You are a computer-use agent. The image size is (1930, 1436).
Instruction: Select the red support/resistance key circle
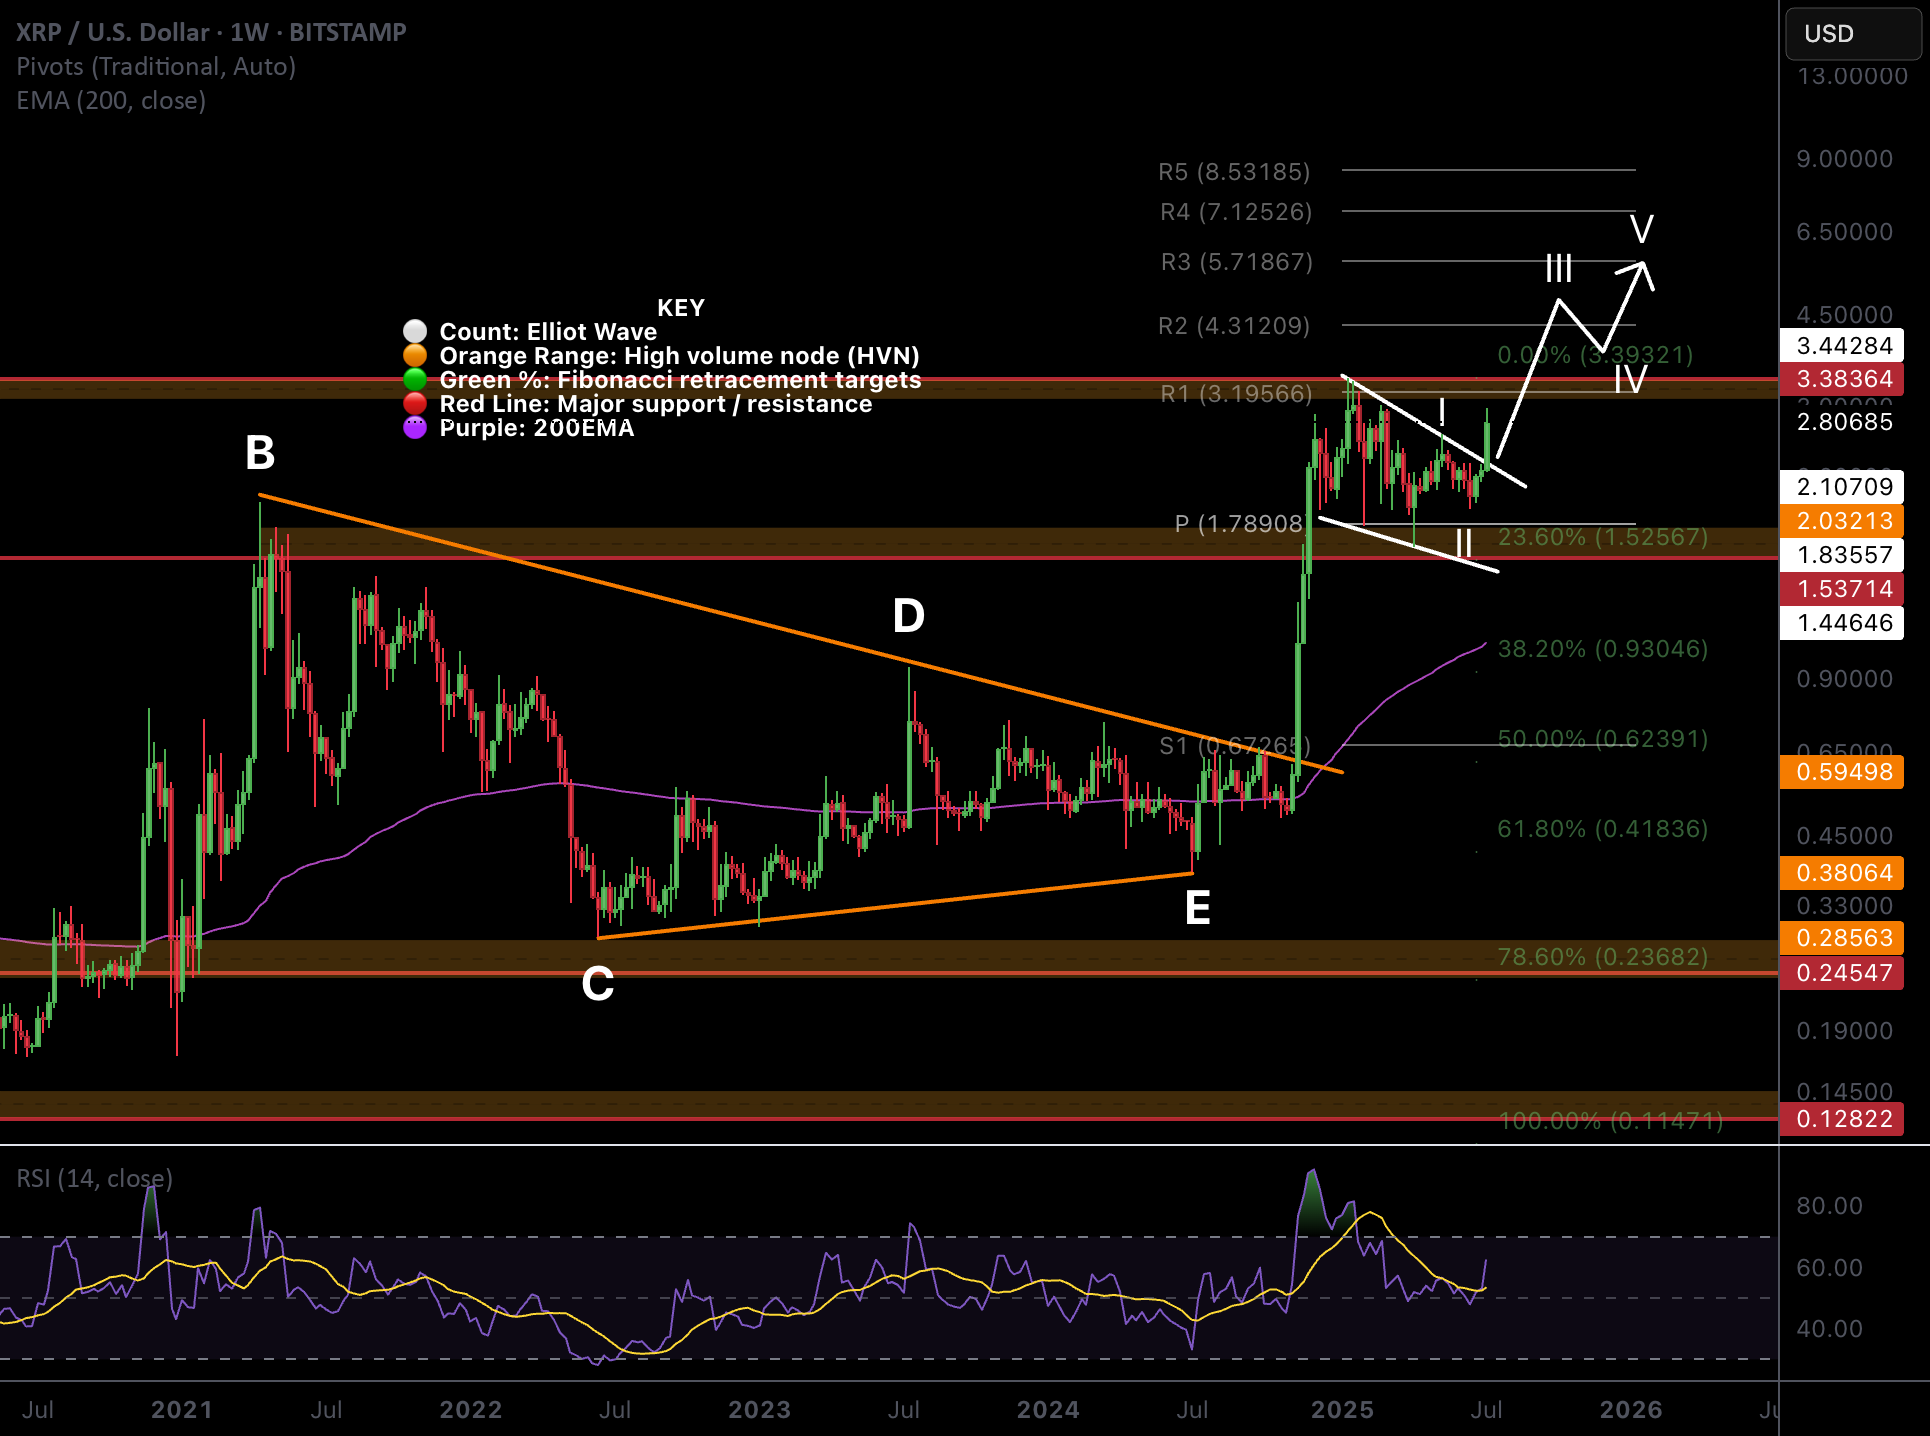coord(415,403)
